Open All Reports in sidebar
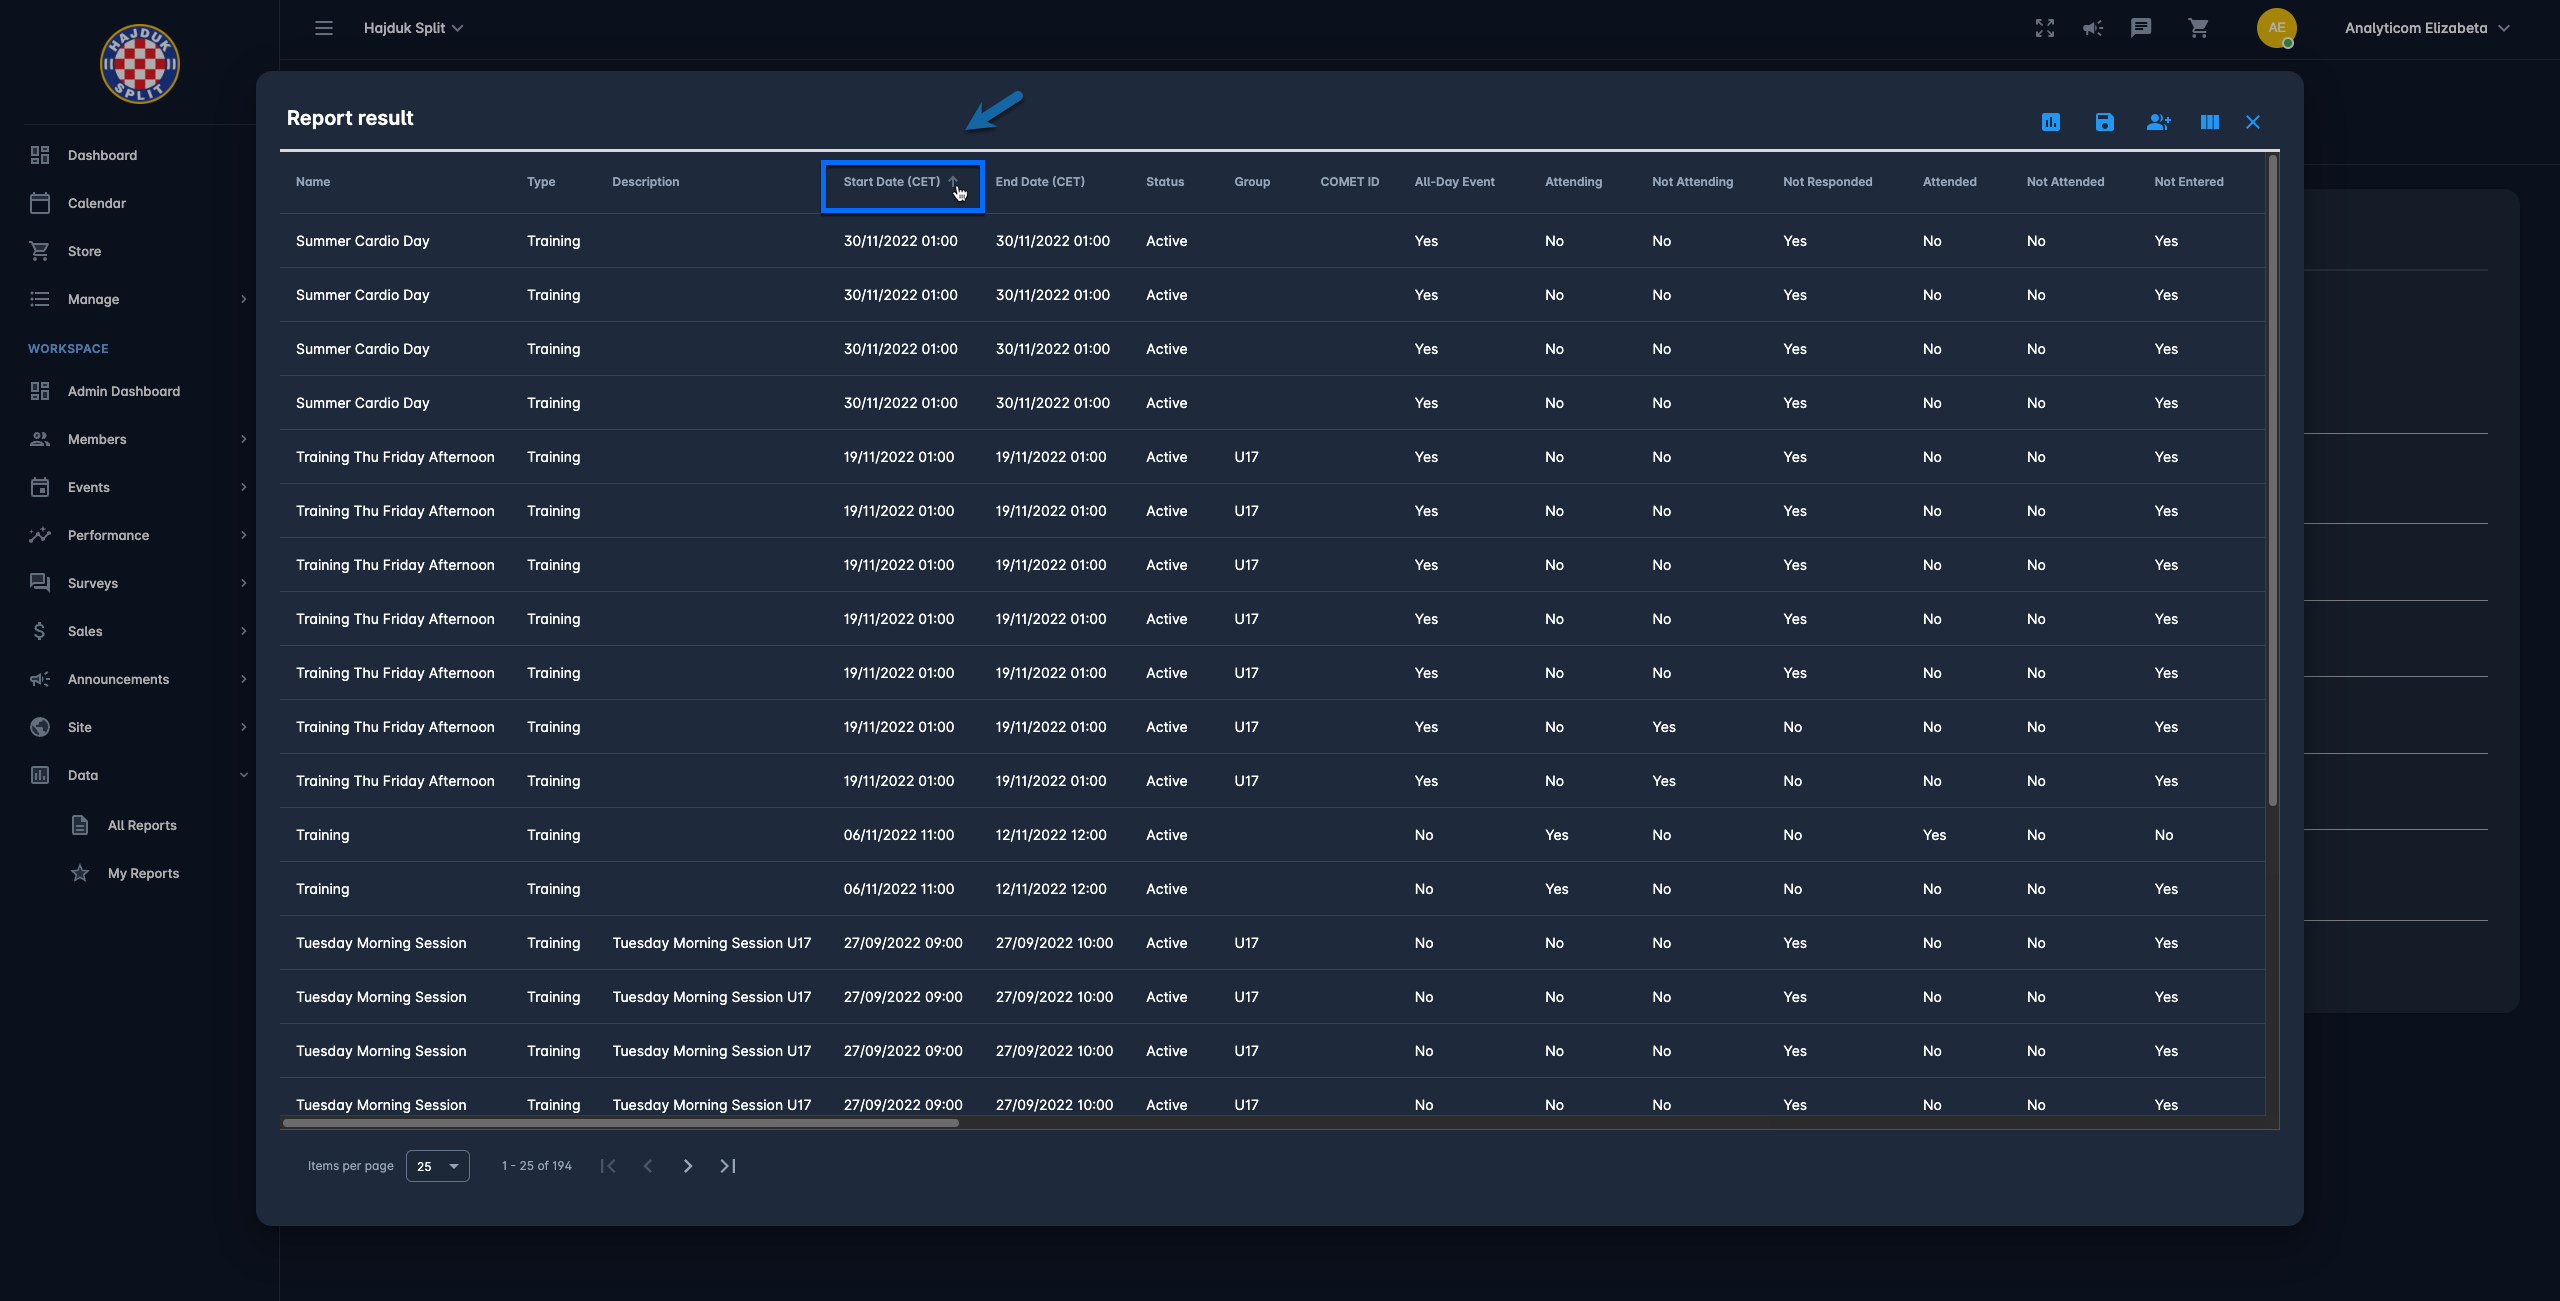2560x1301 pixels. pos(142,825)
